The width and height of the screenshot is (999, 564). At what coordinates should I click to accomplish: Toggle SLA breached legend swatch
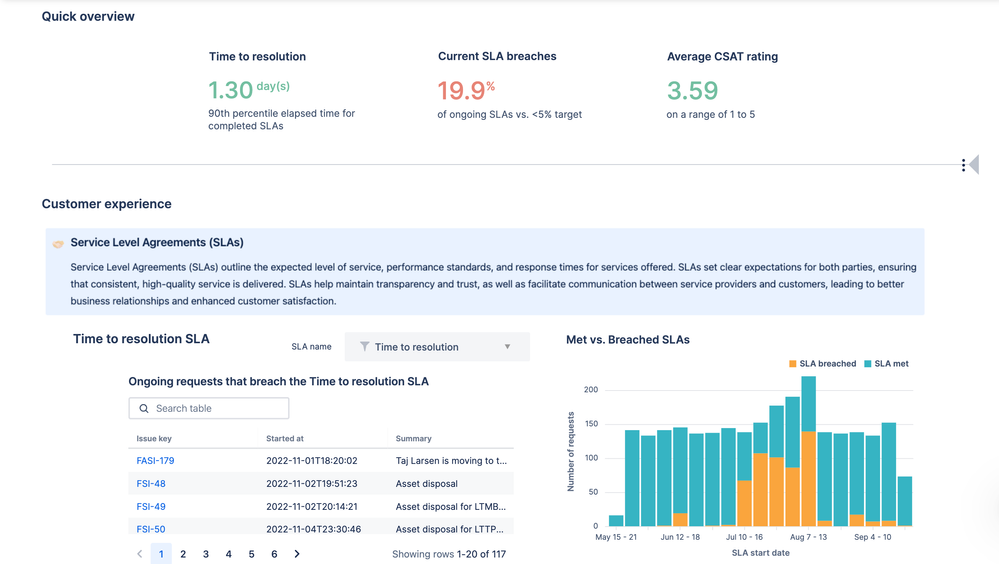793,364
